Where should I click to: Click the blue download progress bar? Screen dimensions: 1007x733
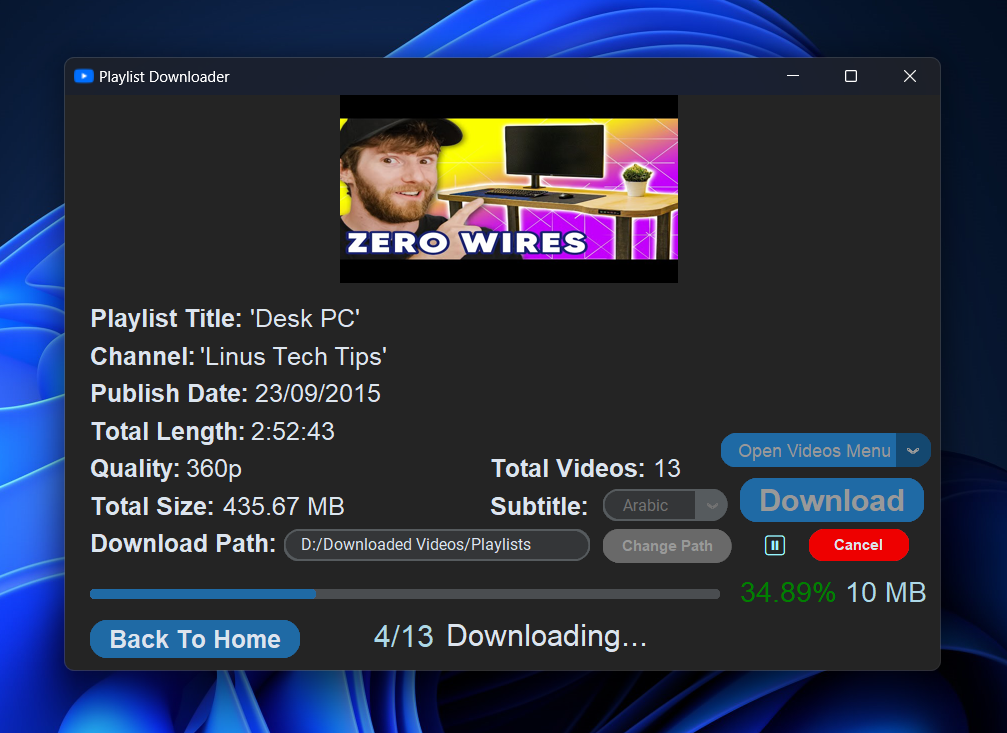coord(405,594)
